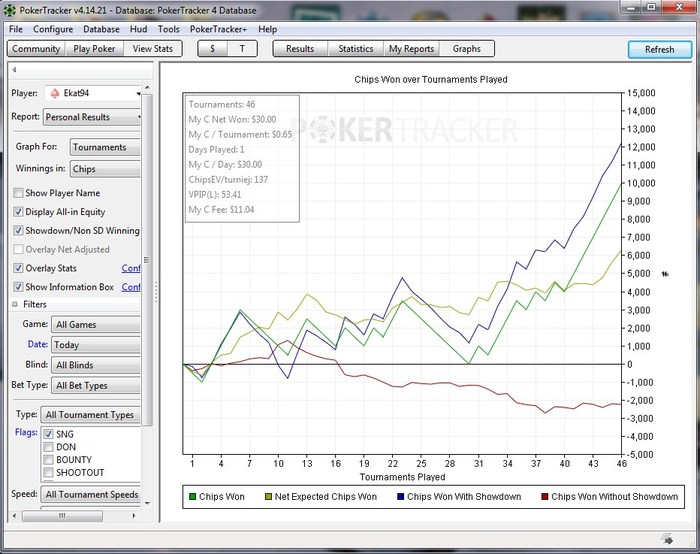Open the File menu
This screenshot has height=554, width=700.
point(16,29)
